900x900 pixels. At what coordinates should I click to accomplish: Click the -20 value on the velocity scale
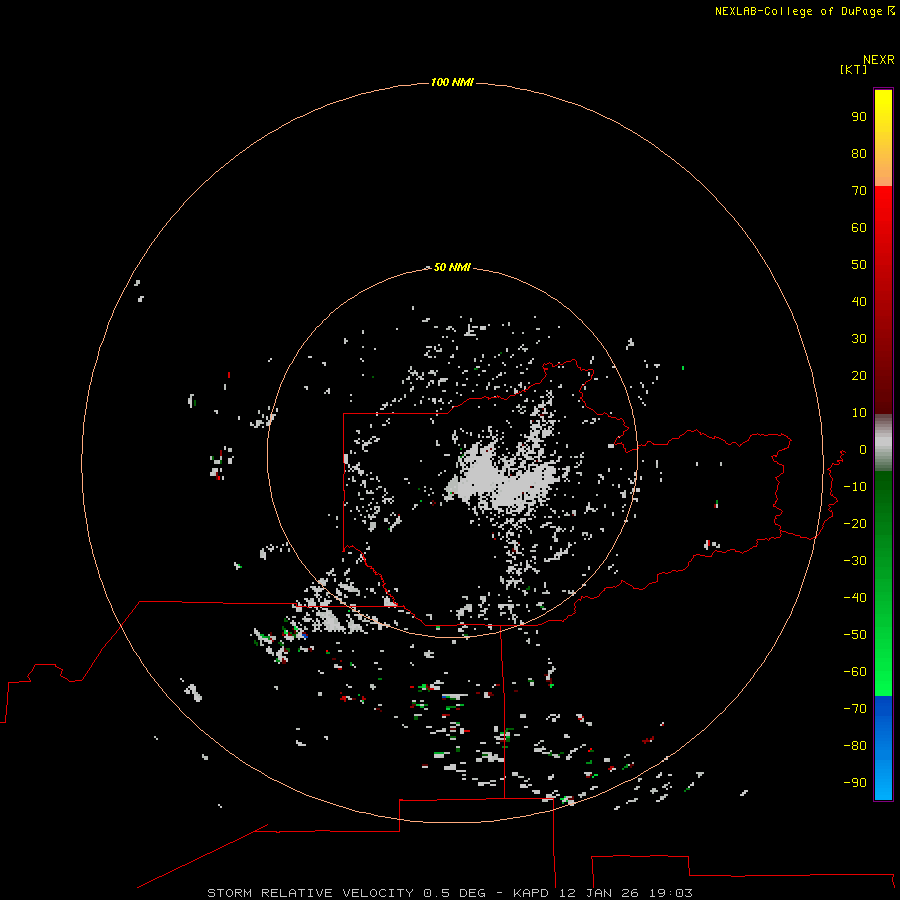pyautogui.click(x=855, y=524)
